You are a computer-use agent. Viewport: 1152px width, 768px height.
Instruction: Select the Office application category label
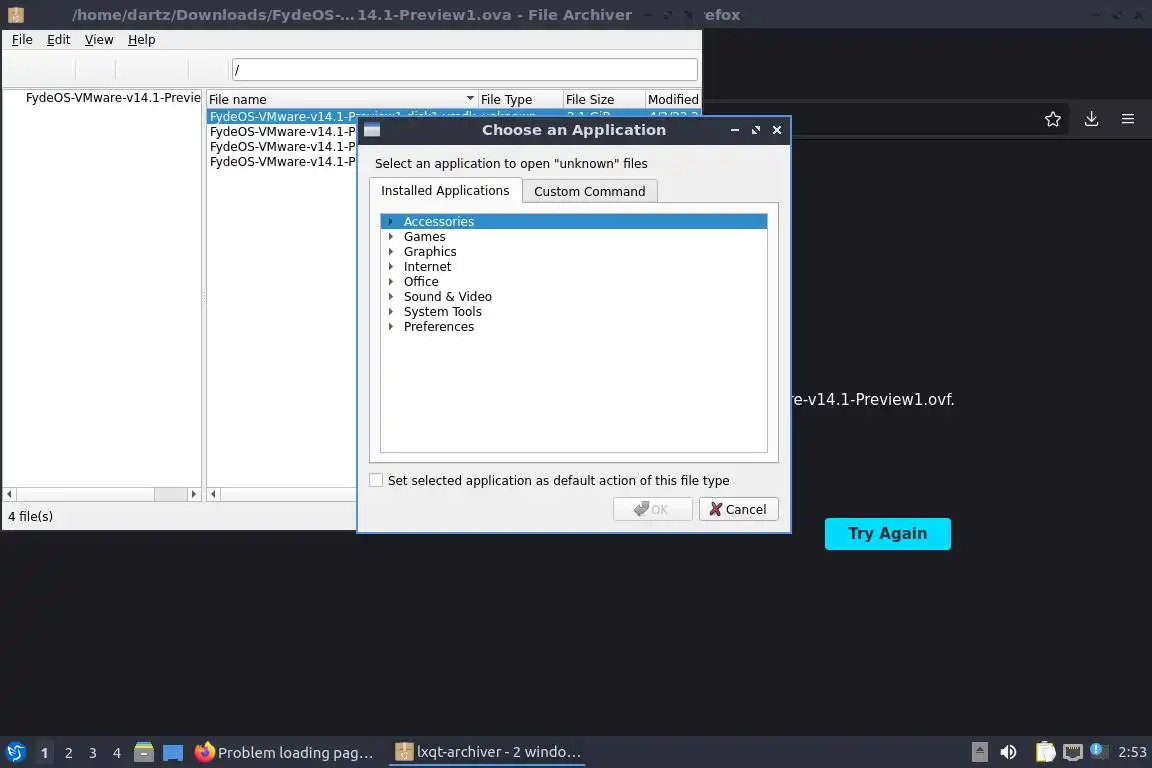point(421,281)
